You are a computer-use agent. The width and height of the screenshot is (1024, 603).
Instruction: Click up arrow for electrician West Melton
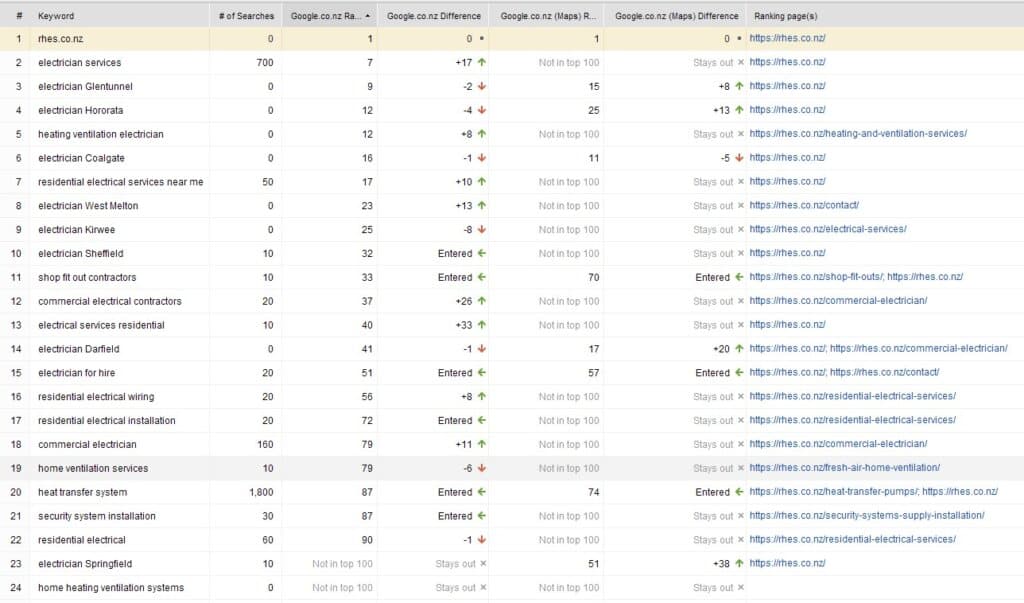pyautogui.click(x=482, y=205)
